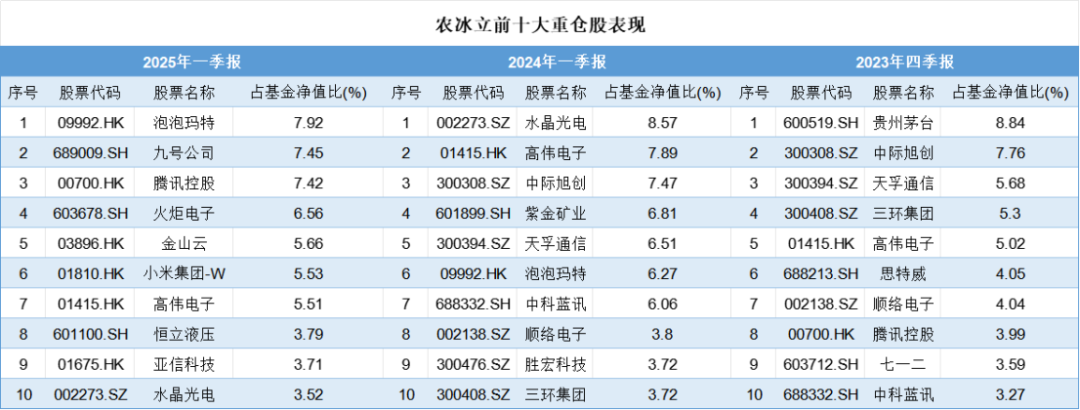Select stock name 金山云
This screenshot has height=410, width=1080.
click(184, 244)
